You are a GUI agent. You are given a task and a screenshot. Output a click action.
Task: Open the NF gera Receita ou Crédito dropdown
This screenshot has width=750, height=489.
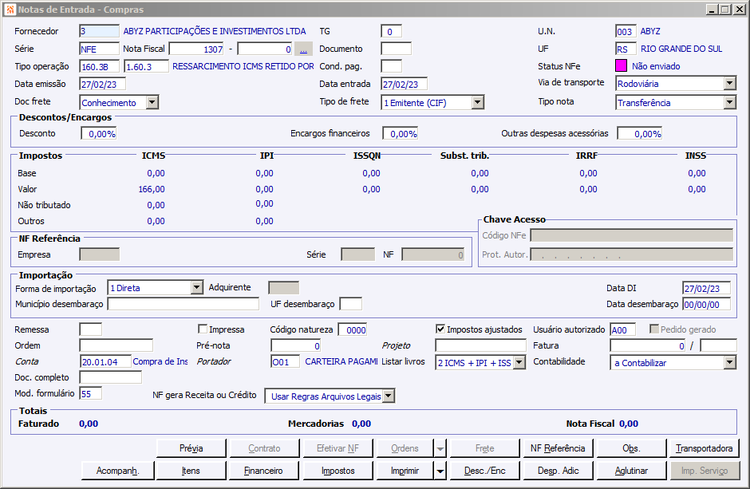(x=389, y=397)
